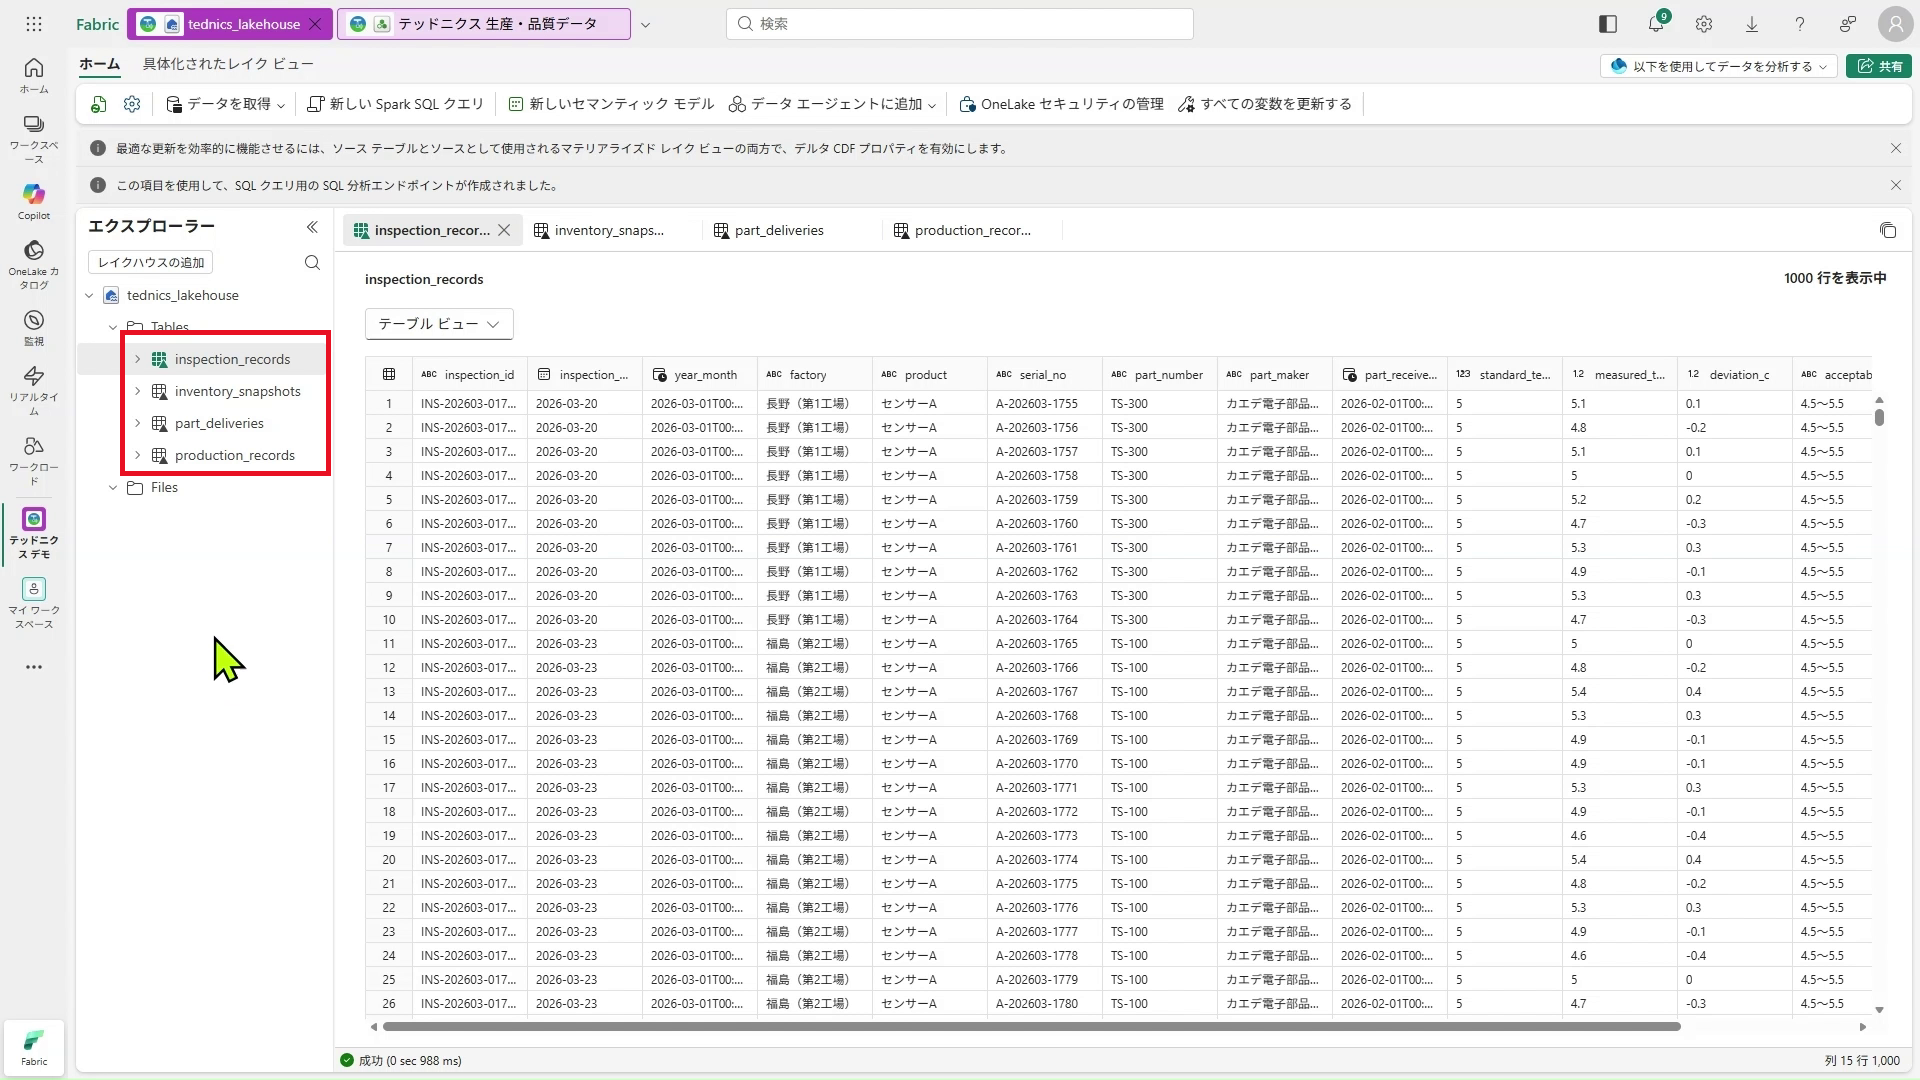1920x1080 pixels.
Task: Expand the production_records tree node
Action: (x=138, y=455)
